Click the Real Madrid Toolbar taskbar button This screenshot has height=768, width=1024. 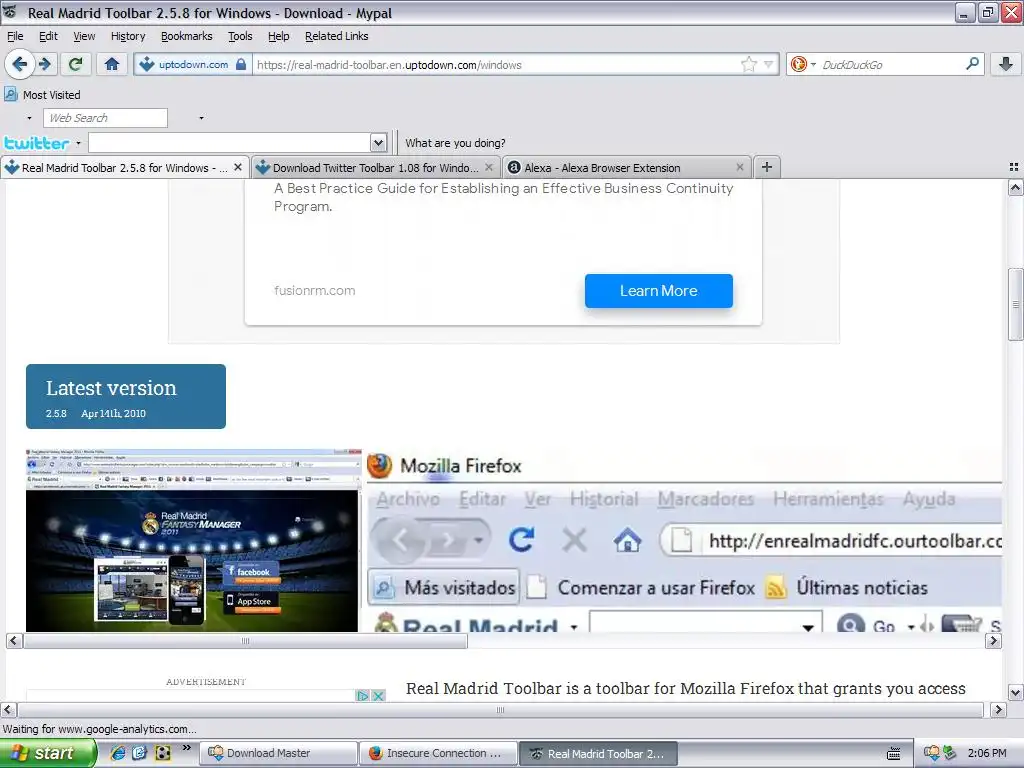pyautogui.click(x=598, y=754)
